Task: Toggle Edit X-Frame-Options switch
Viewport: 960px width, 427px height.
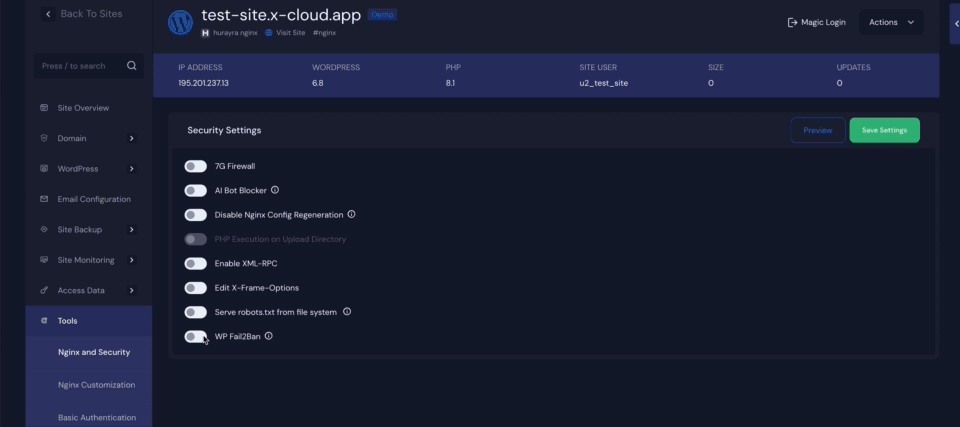Action: pos(196,288)
